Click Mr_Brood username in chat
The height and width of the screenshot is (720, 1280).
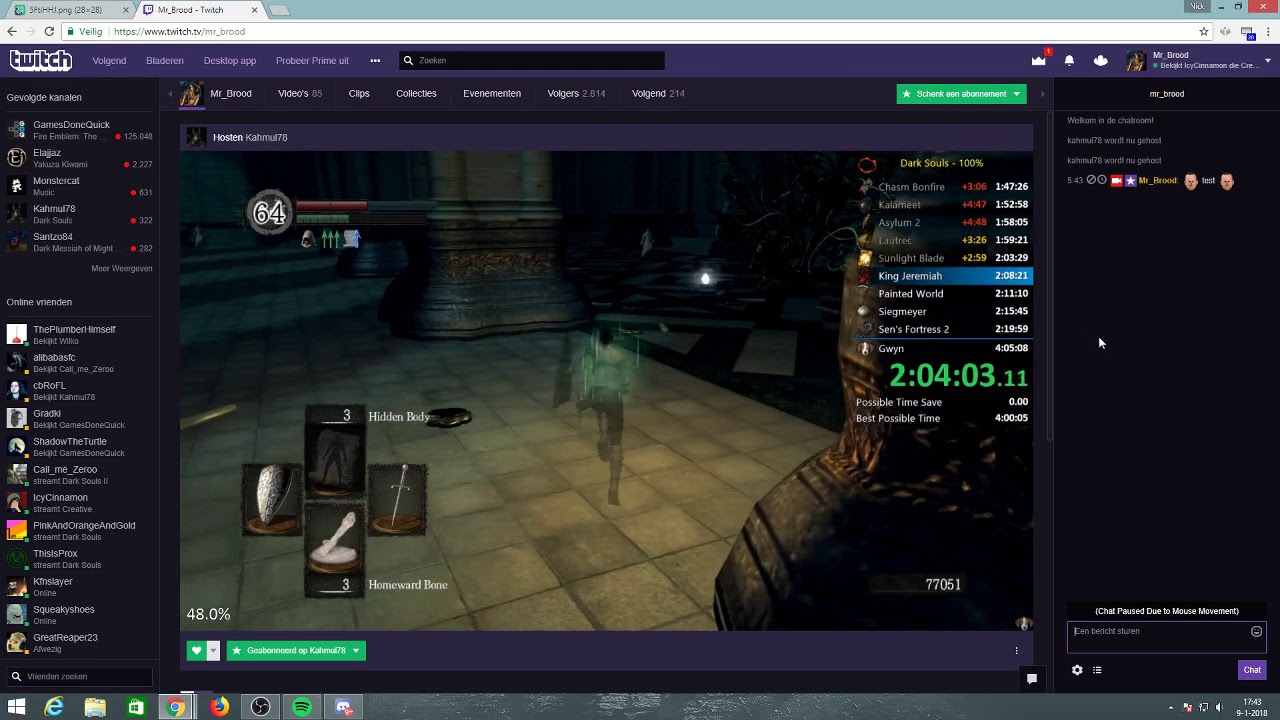(x=1158, y=181)
